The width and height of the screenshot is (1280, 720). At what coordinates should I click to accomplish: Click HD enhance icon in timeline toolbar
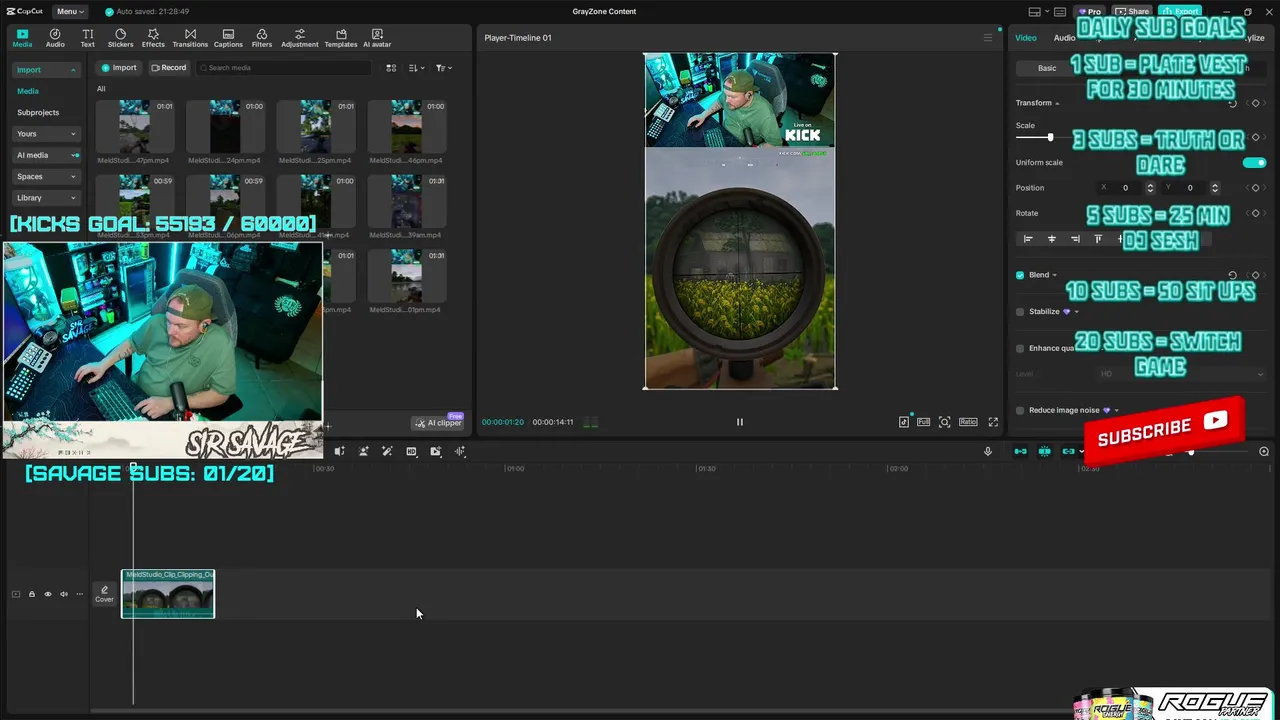[411, 451]
